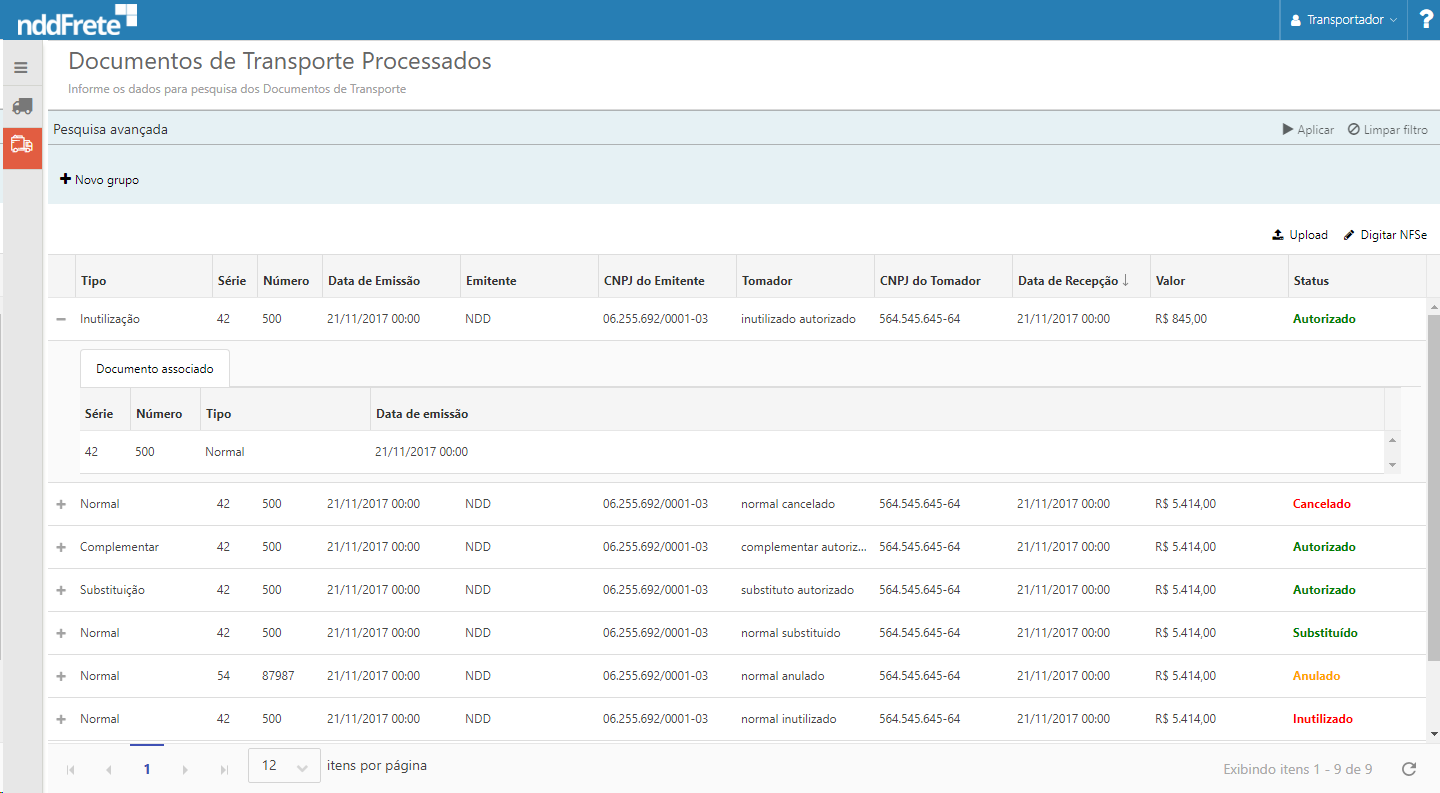Click the Upload button

pos(1300,235)
